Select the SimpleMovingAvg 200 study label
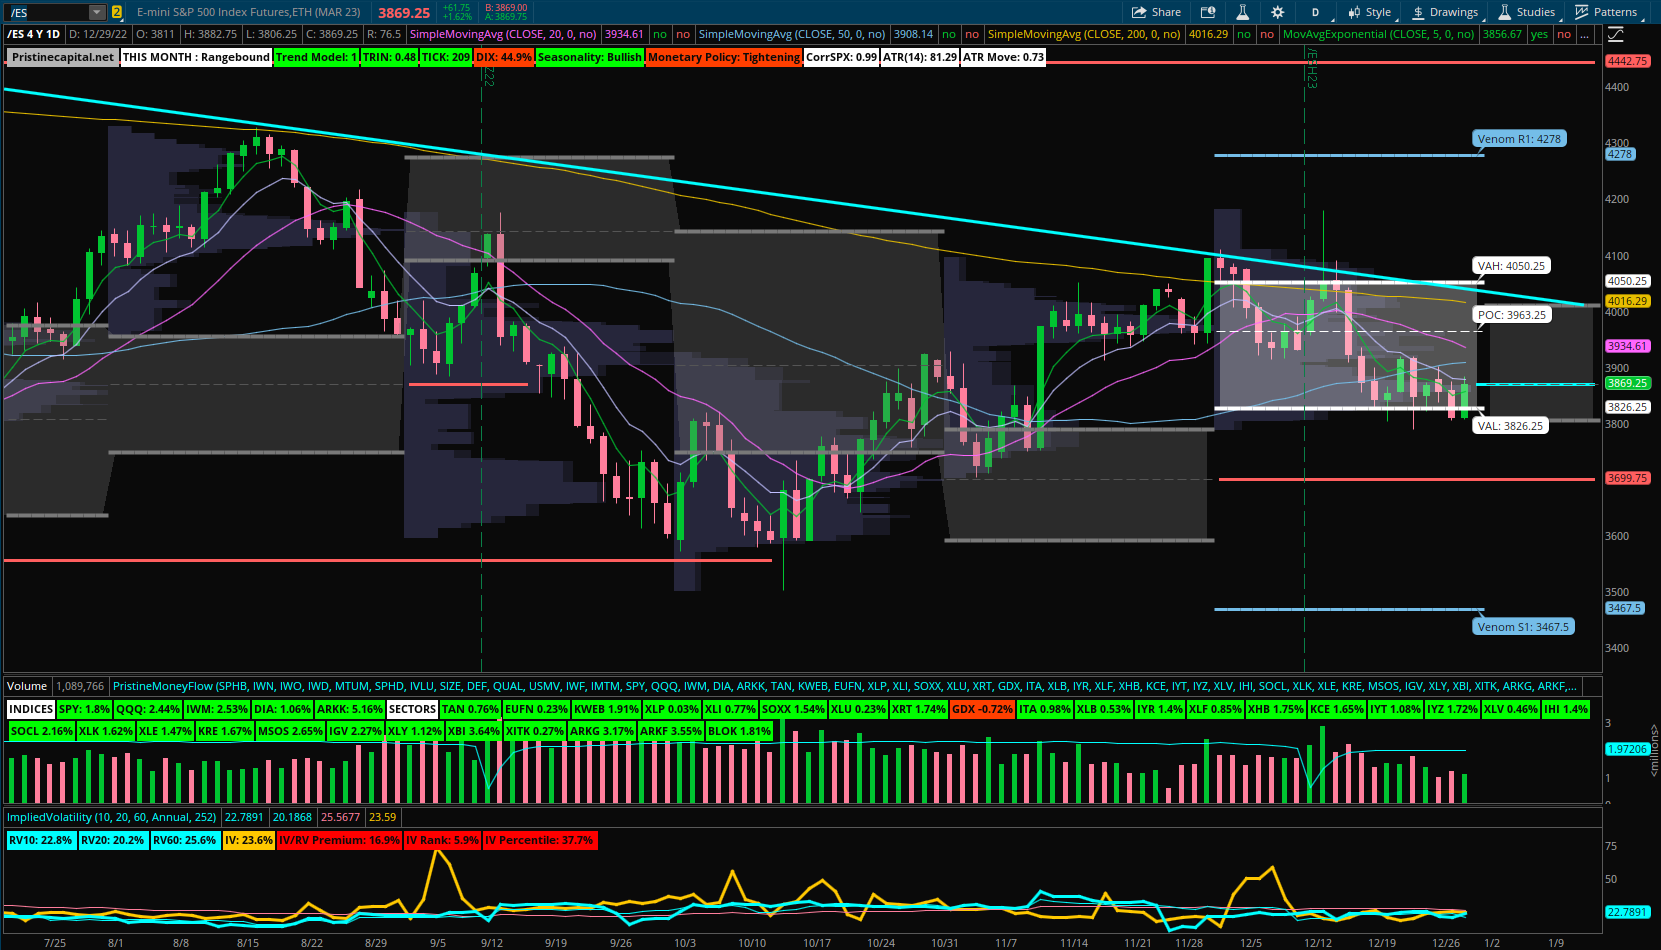 [1084, 34]
